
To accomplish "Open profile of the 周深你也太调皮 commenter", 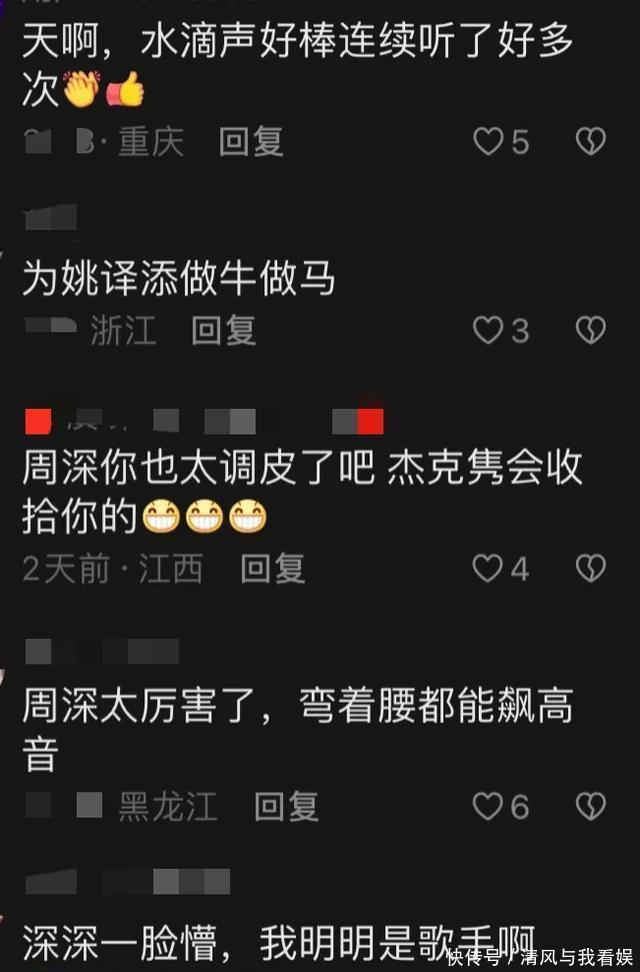I will [204, 421].
